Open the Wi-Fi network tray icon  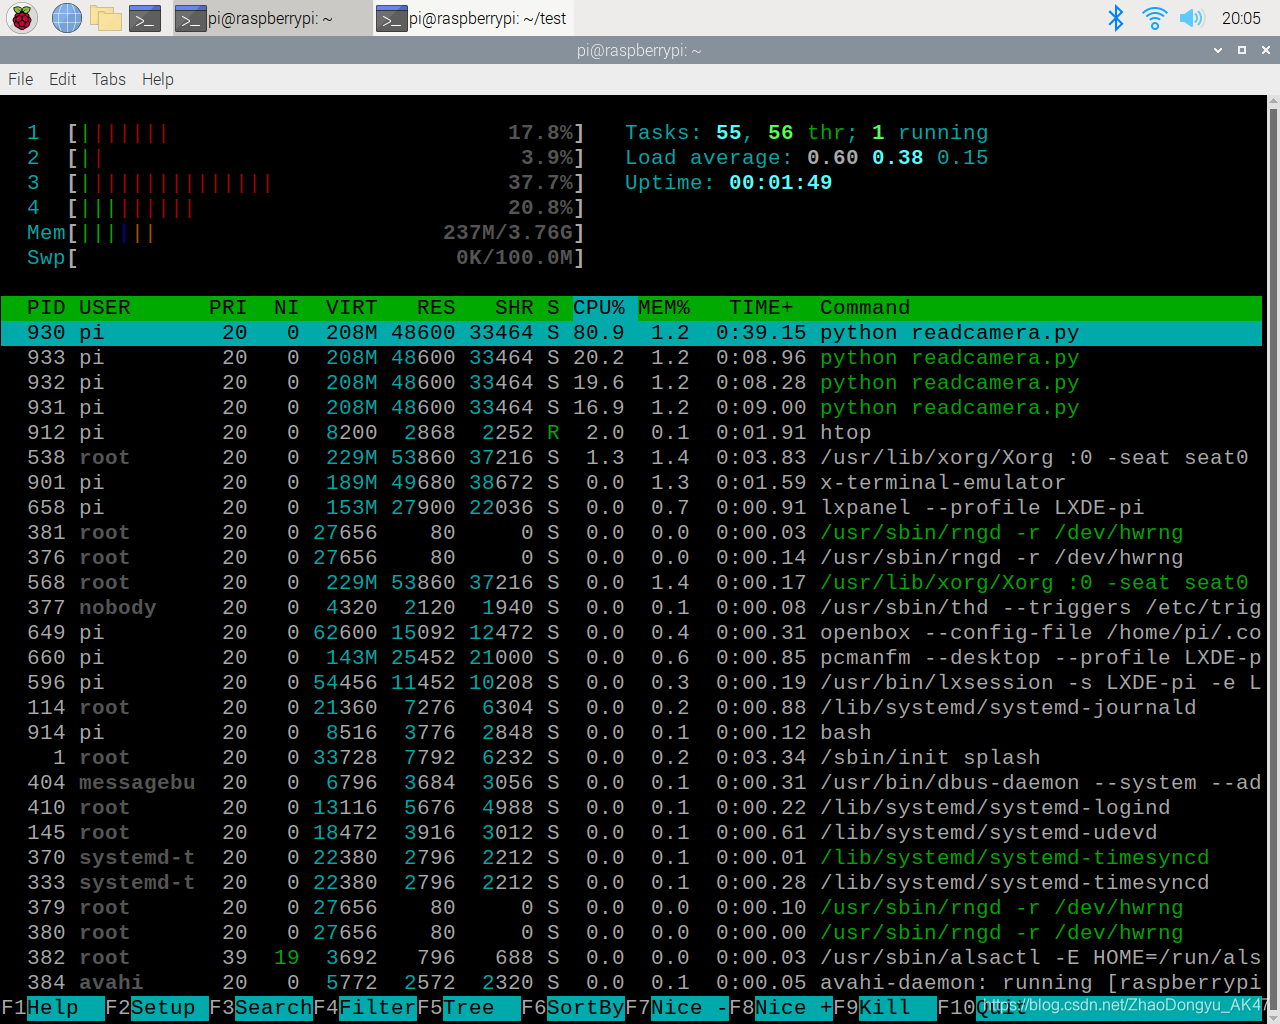1154,18
